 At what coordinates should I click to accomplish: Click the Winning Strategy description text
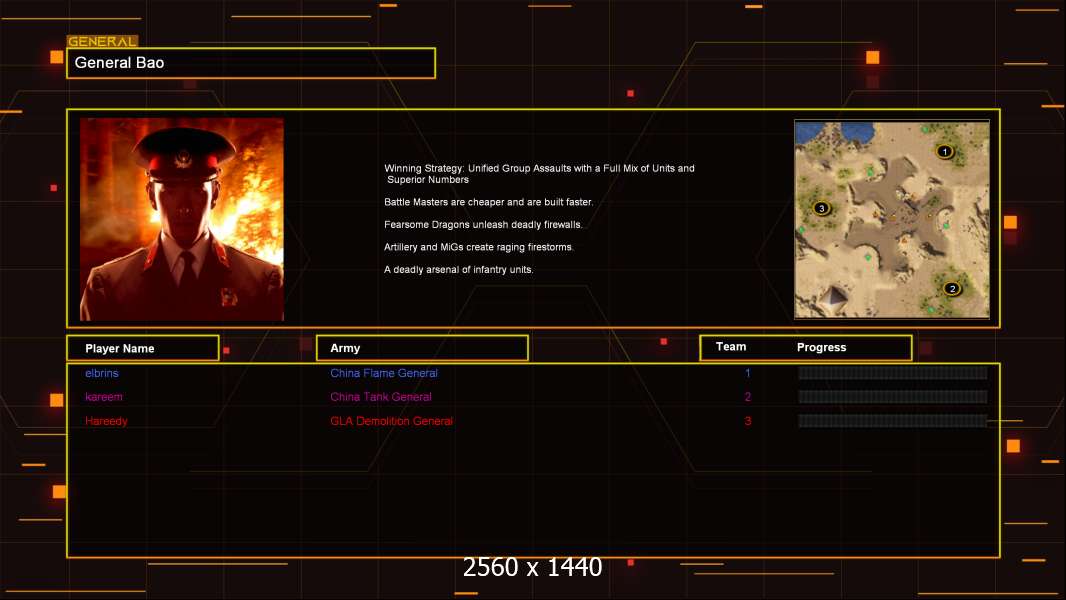tap(539, 174)
